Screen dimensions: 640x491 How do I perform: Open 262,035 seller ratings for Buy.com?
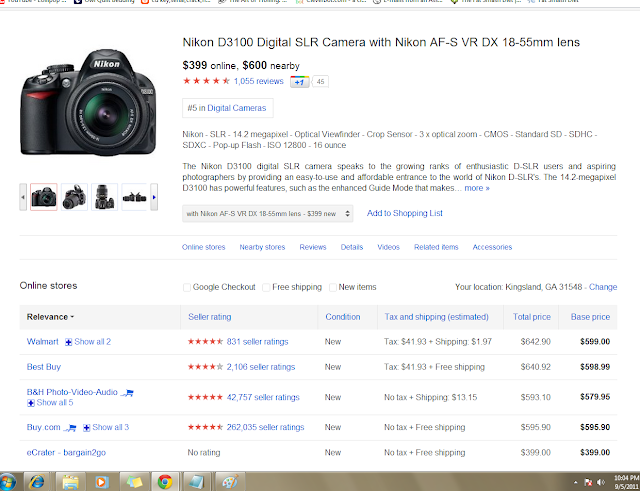point(265,427)
